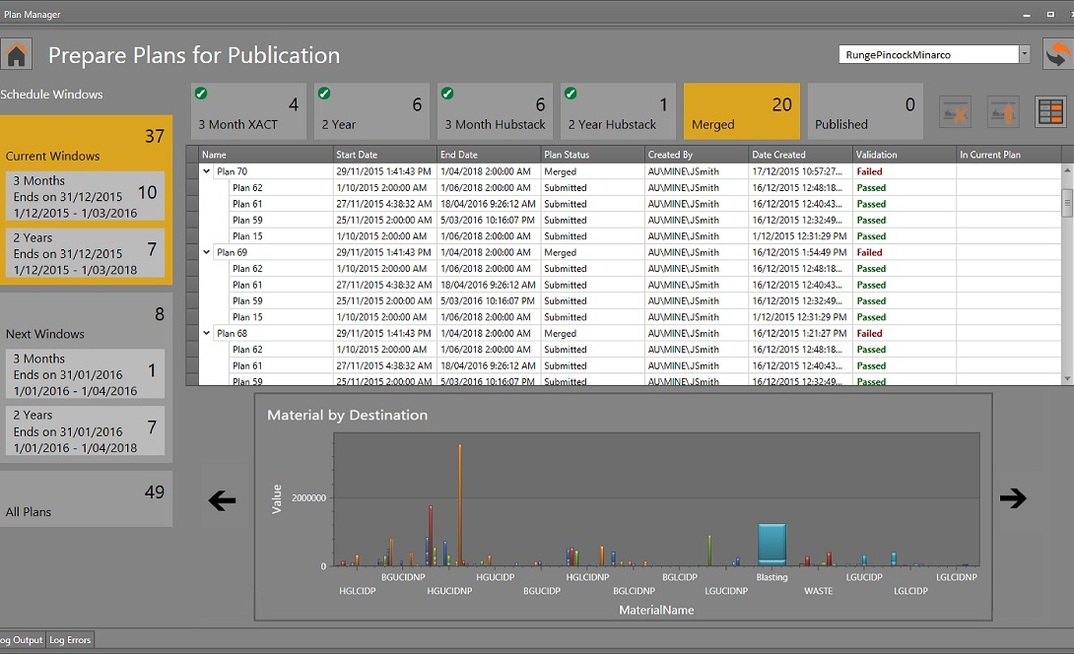Collapse the Plan 70 group
1074x654 pixels.
tap(204, 171)
